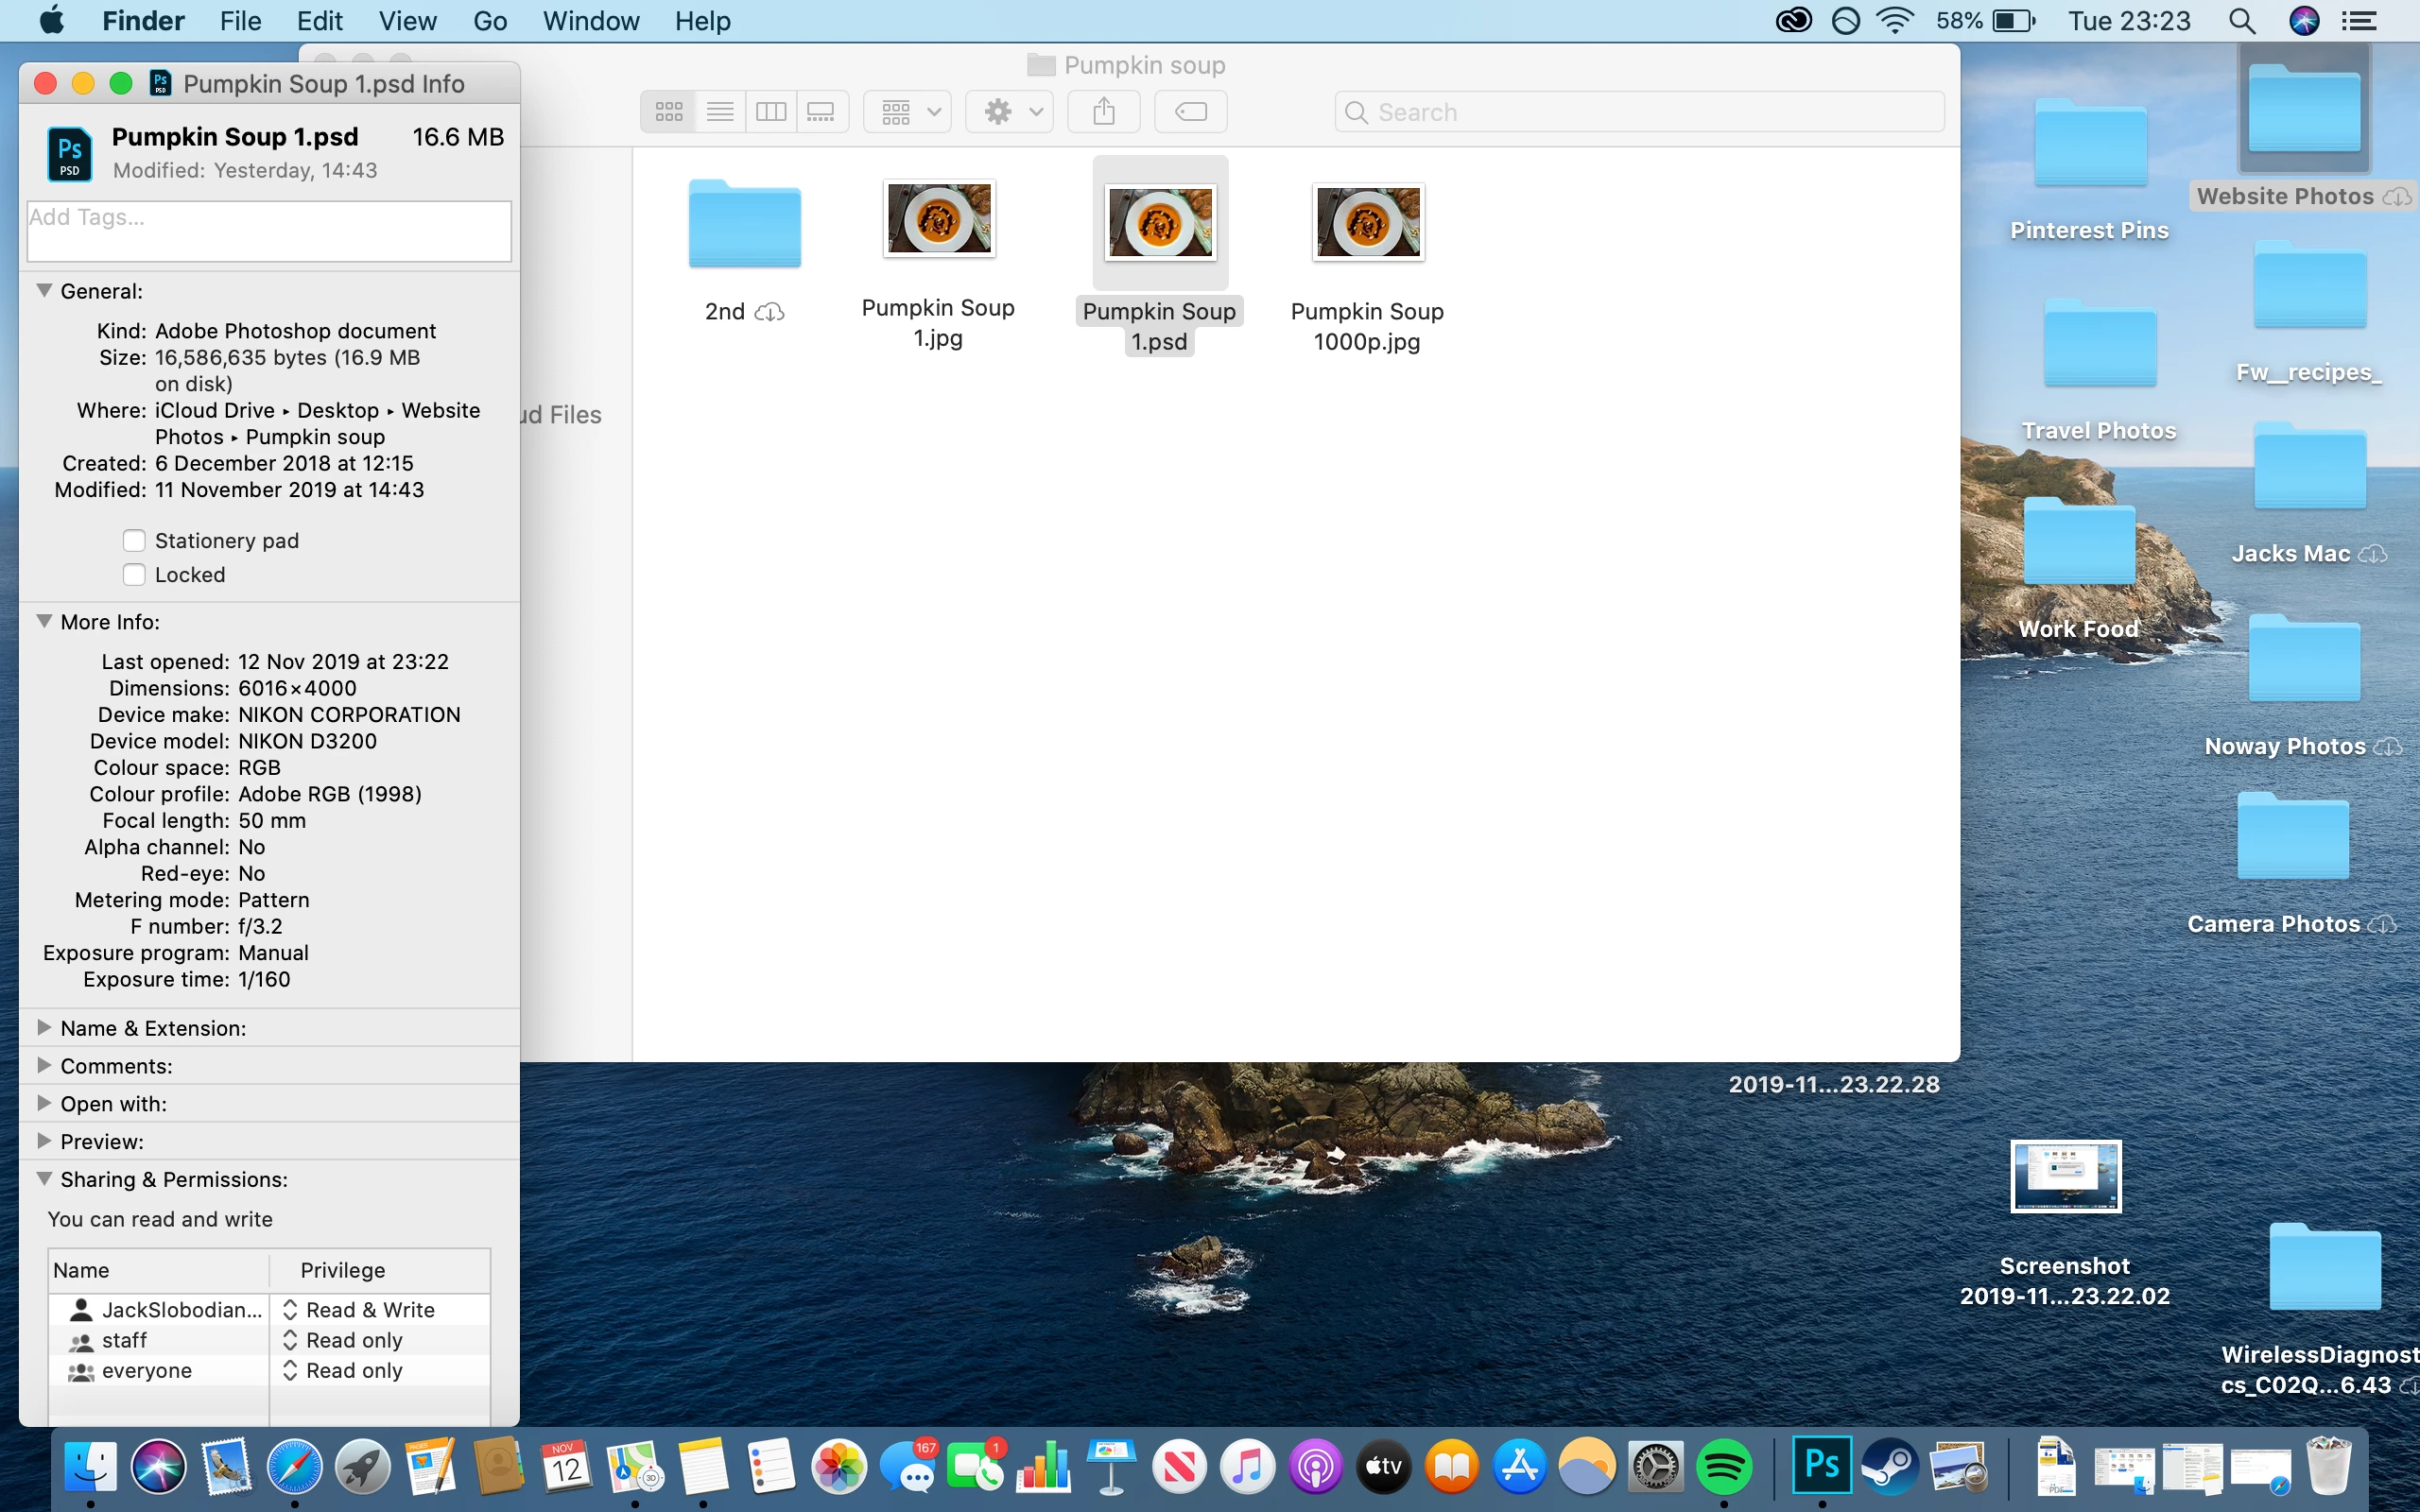
Task: Click the Edit Tags toolbar icon
Action: [x=1190, y=111]
